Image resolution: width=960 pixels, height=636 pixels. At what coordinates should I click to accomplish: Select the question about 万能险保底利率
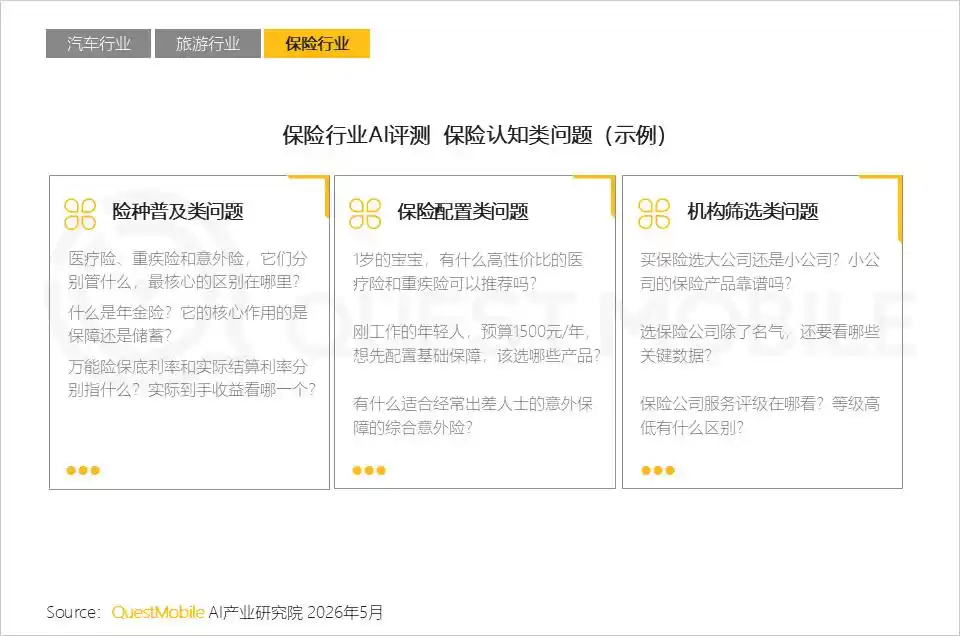coord(192,378)
